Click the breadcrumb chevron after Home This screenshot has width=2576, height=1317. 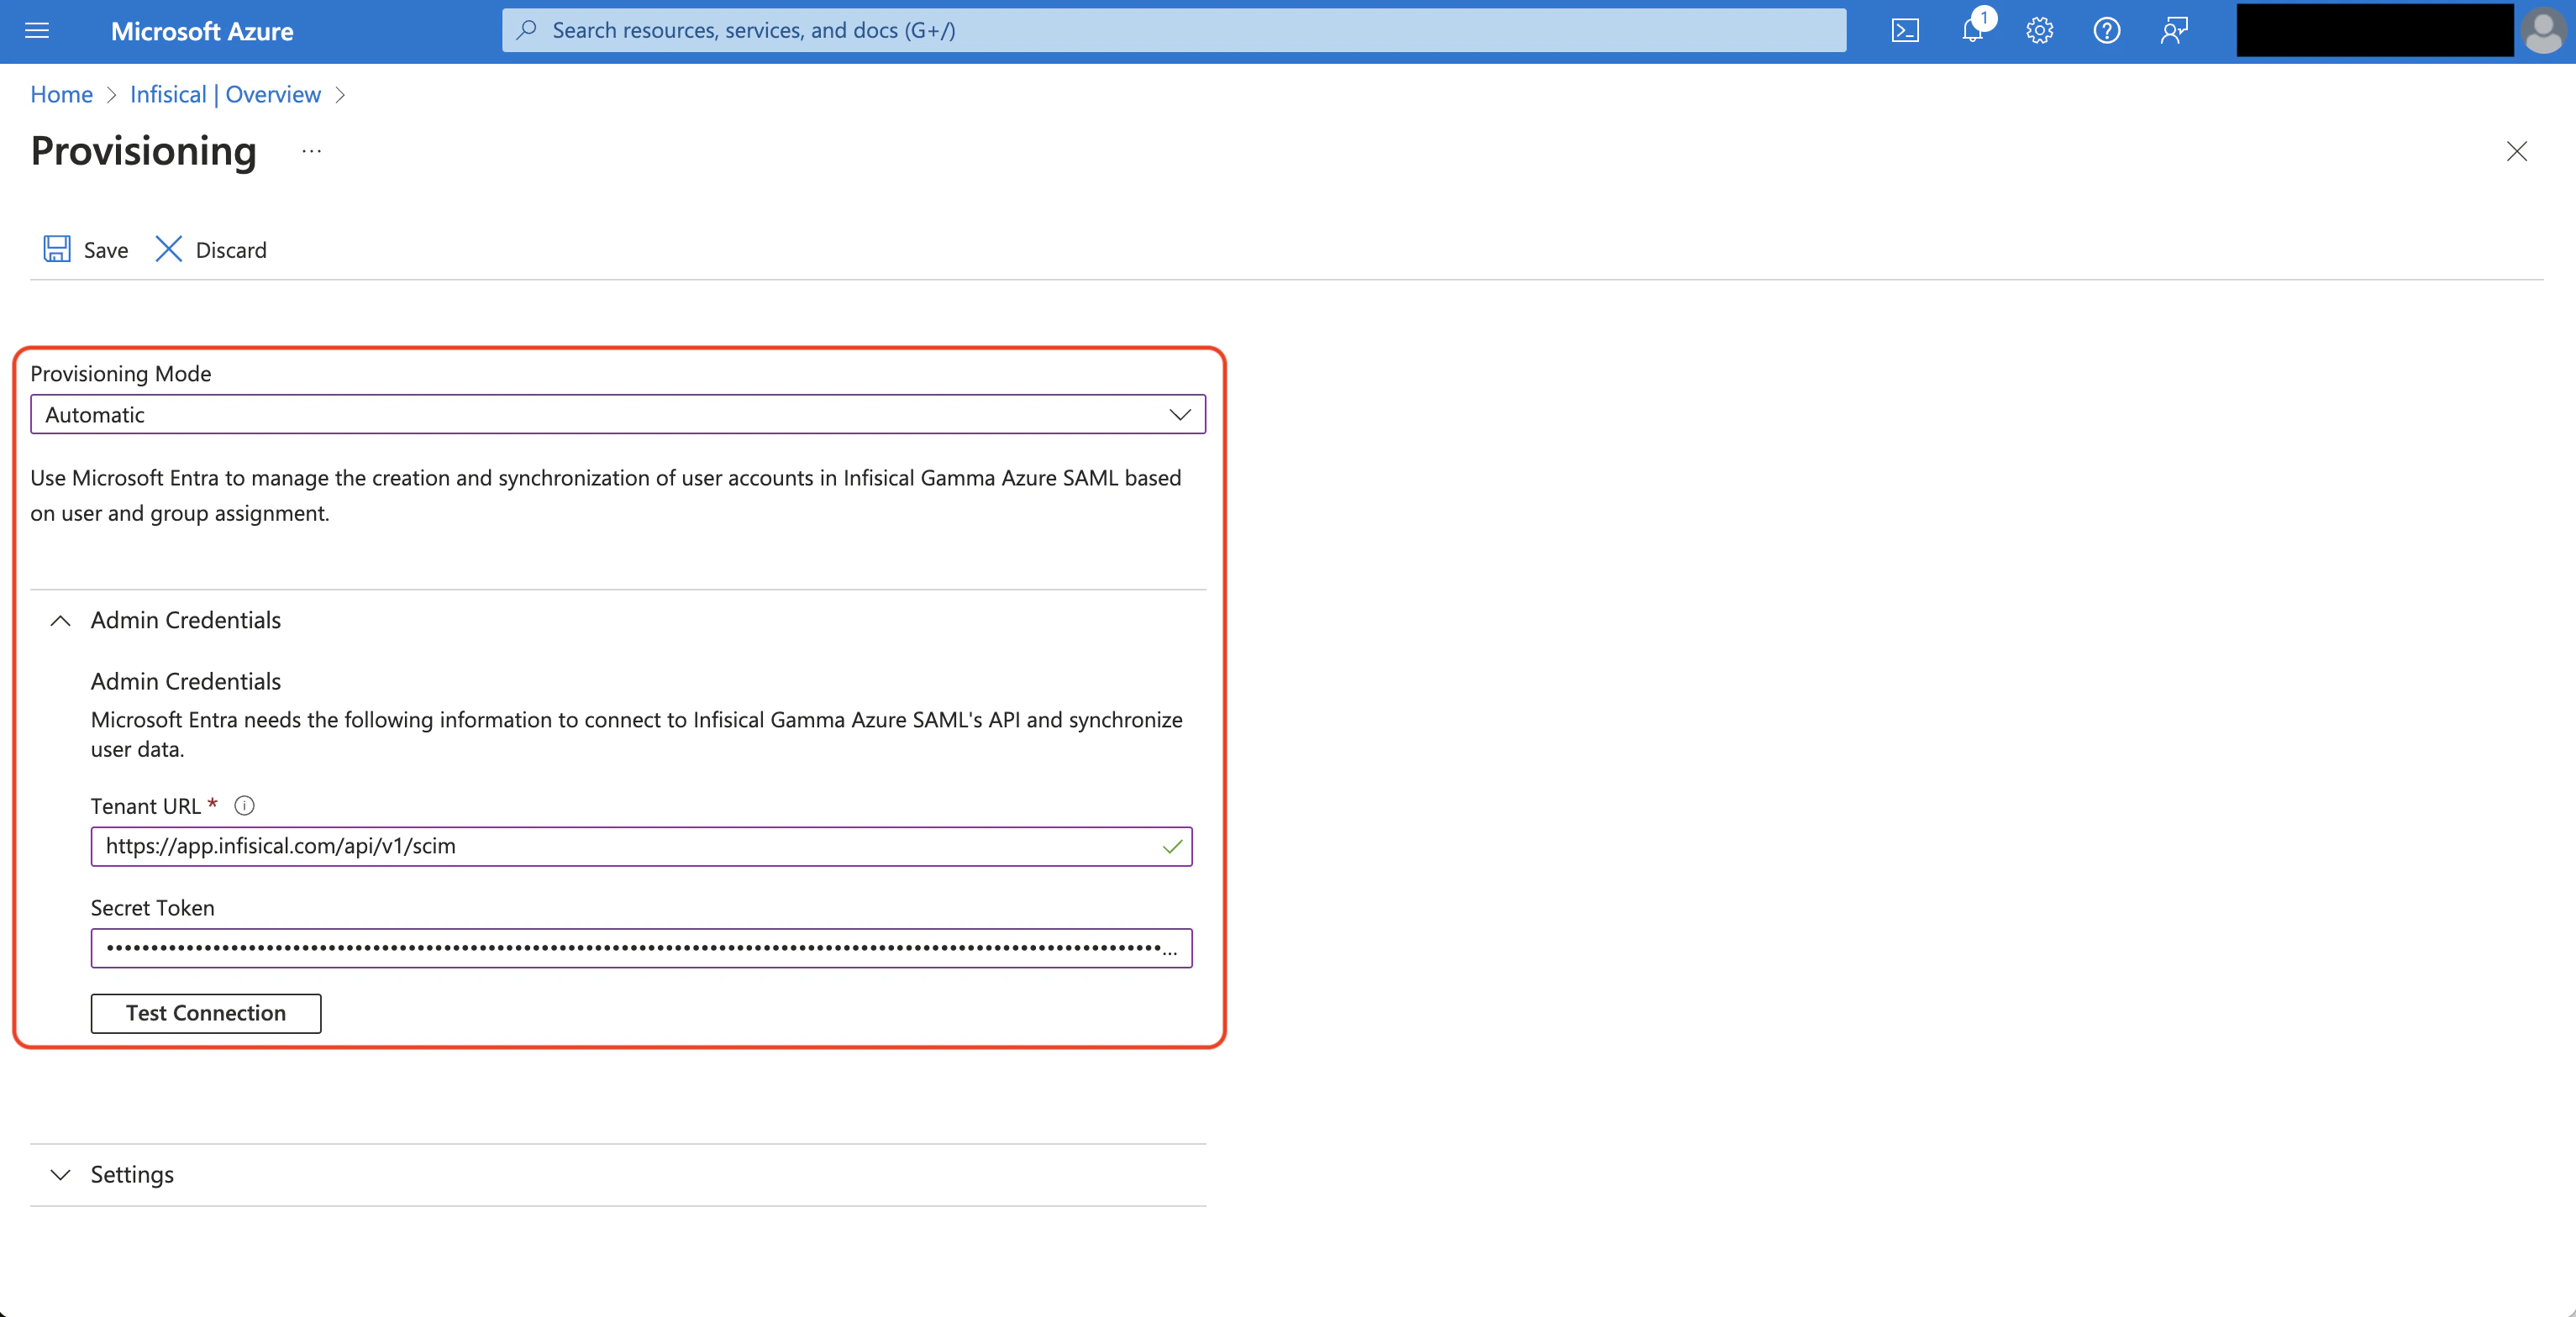point(111,95)
